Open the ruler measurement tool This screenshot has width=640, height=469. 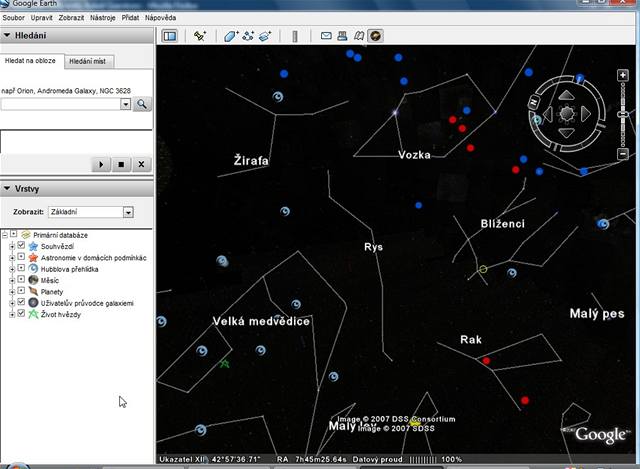(x=295, y=36)
